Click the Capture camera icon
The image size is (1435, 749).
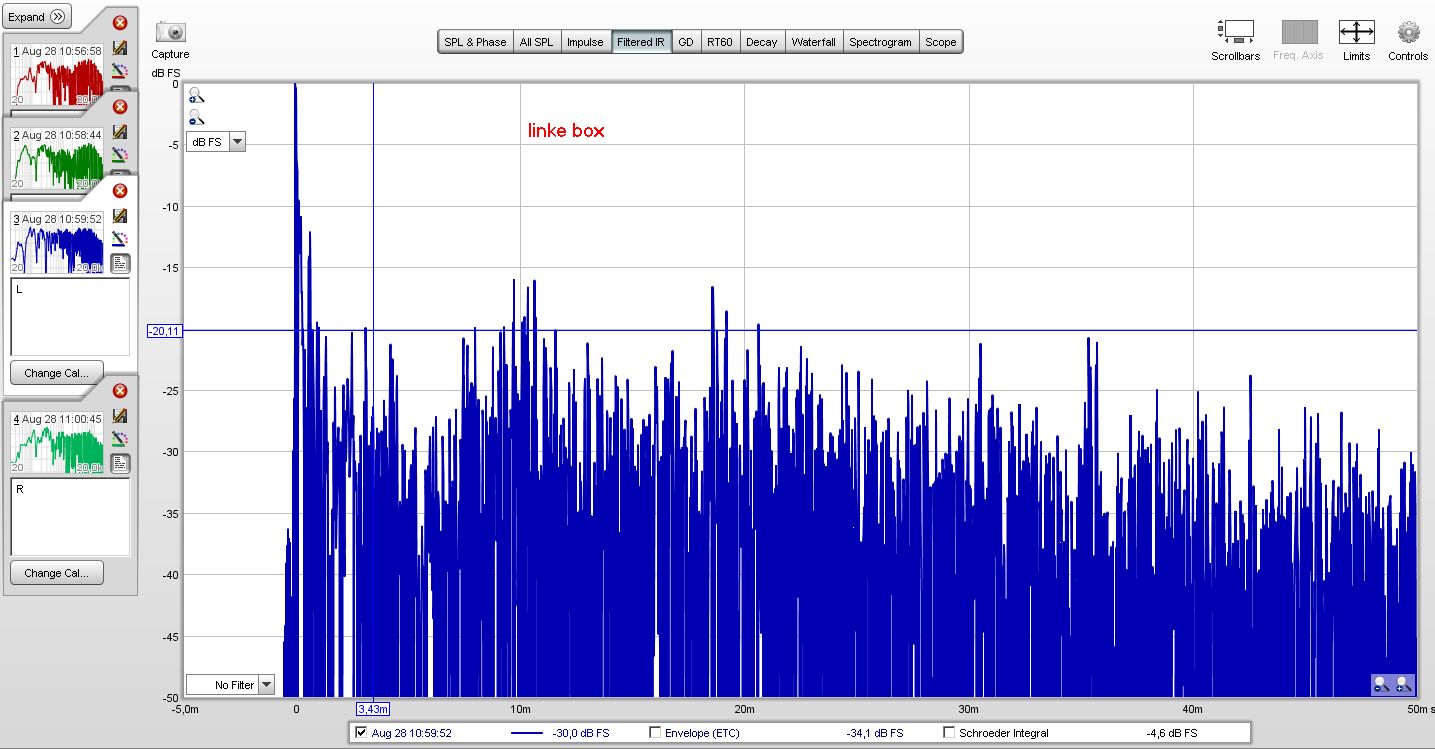(170, 32)
